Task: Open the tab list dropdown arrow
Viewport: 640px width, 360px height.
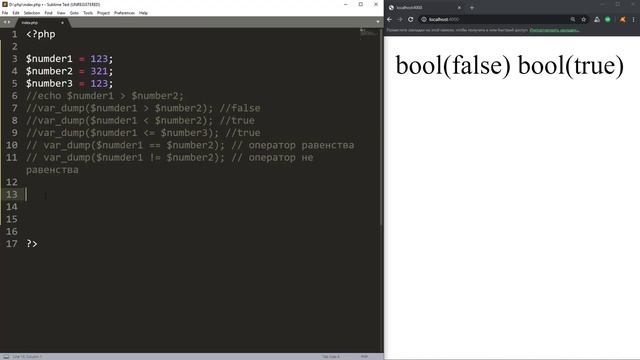Action: (x=378, y=22)
